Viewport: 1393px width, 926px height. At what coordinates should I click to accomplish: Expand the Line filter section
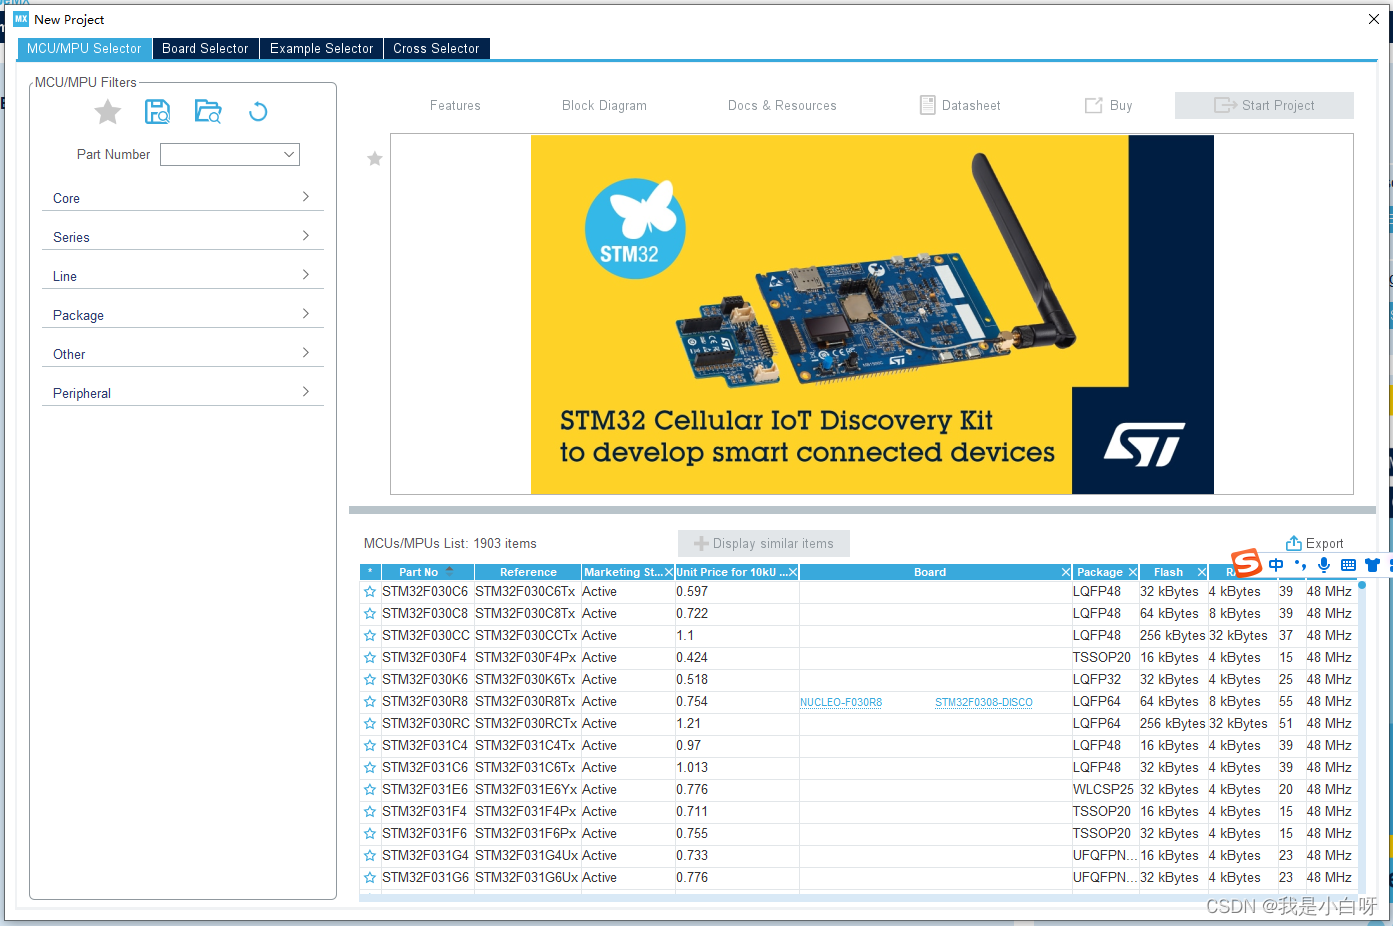(183, 276)
